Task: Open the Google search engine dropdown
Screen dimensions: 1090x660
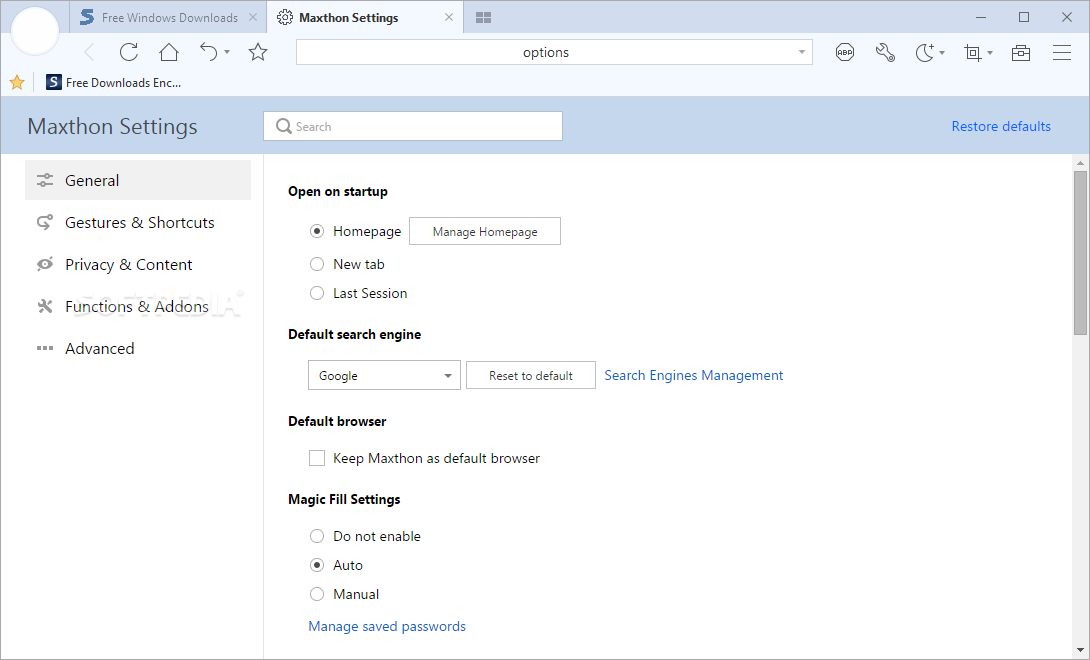Action: 384,376
